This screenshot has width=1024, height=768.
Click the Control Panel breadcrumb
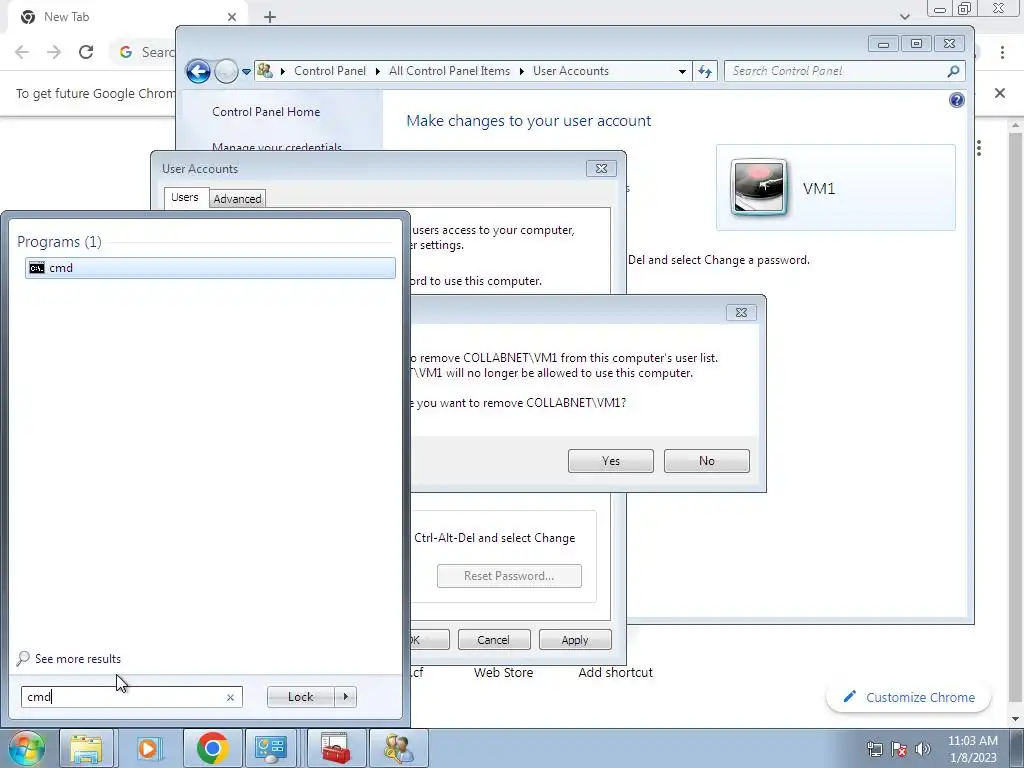point(330,71)
